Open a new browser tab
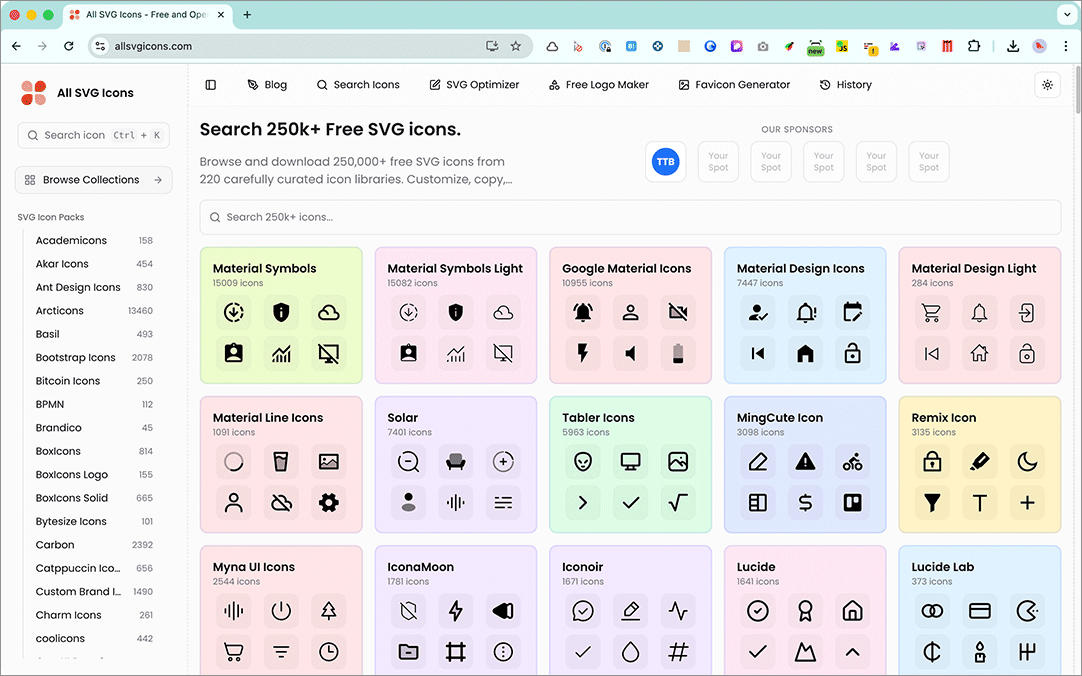This screenshot has height=676, width=1082. click(x=247, y=14)
